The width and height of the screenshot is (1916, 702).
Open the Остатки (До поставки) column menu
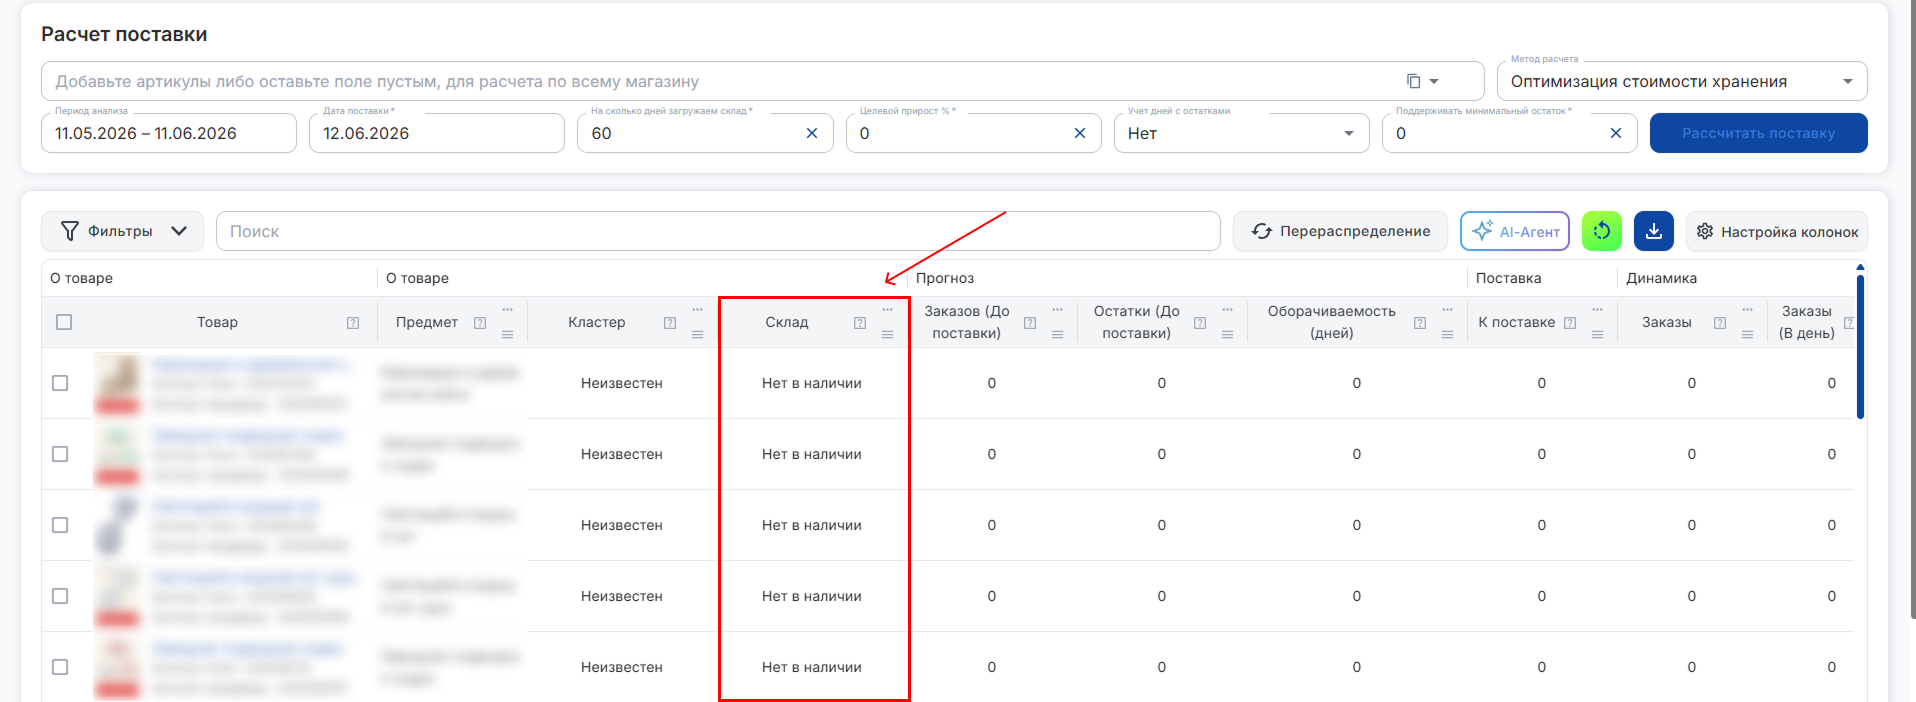pyautogui.click(x=1227, y=334)
